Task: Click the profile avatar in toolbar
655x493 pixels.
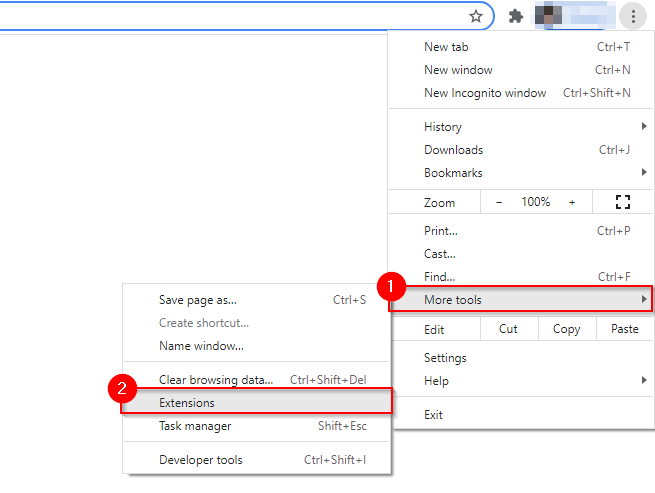Action: pyautogui.click(x=550, y=16)
